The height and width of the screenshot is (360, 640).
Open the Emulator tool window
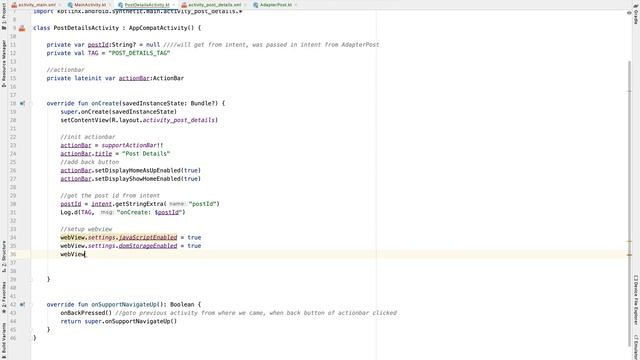coord(636,347)
